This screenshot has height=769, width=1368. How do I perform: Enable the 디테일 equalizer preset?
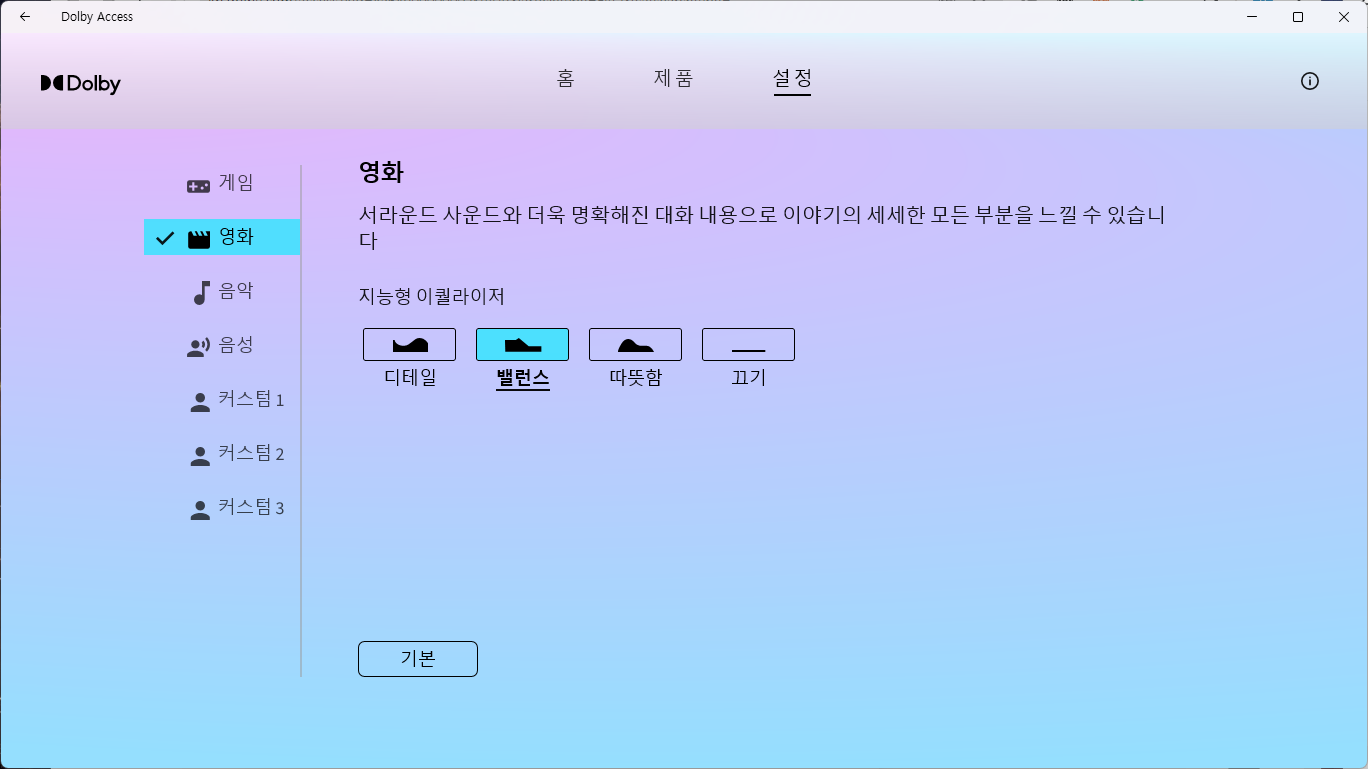coord(409,343)
